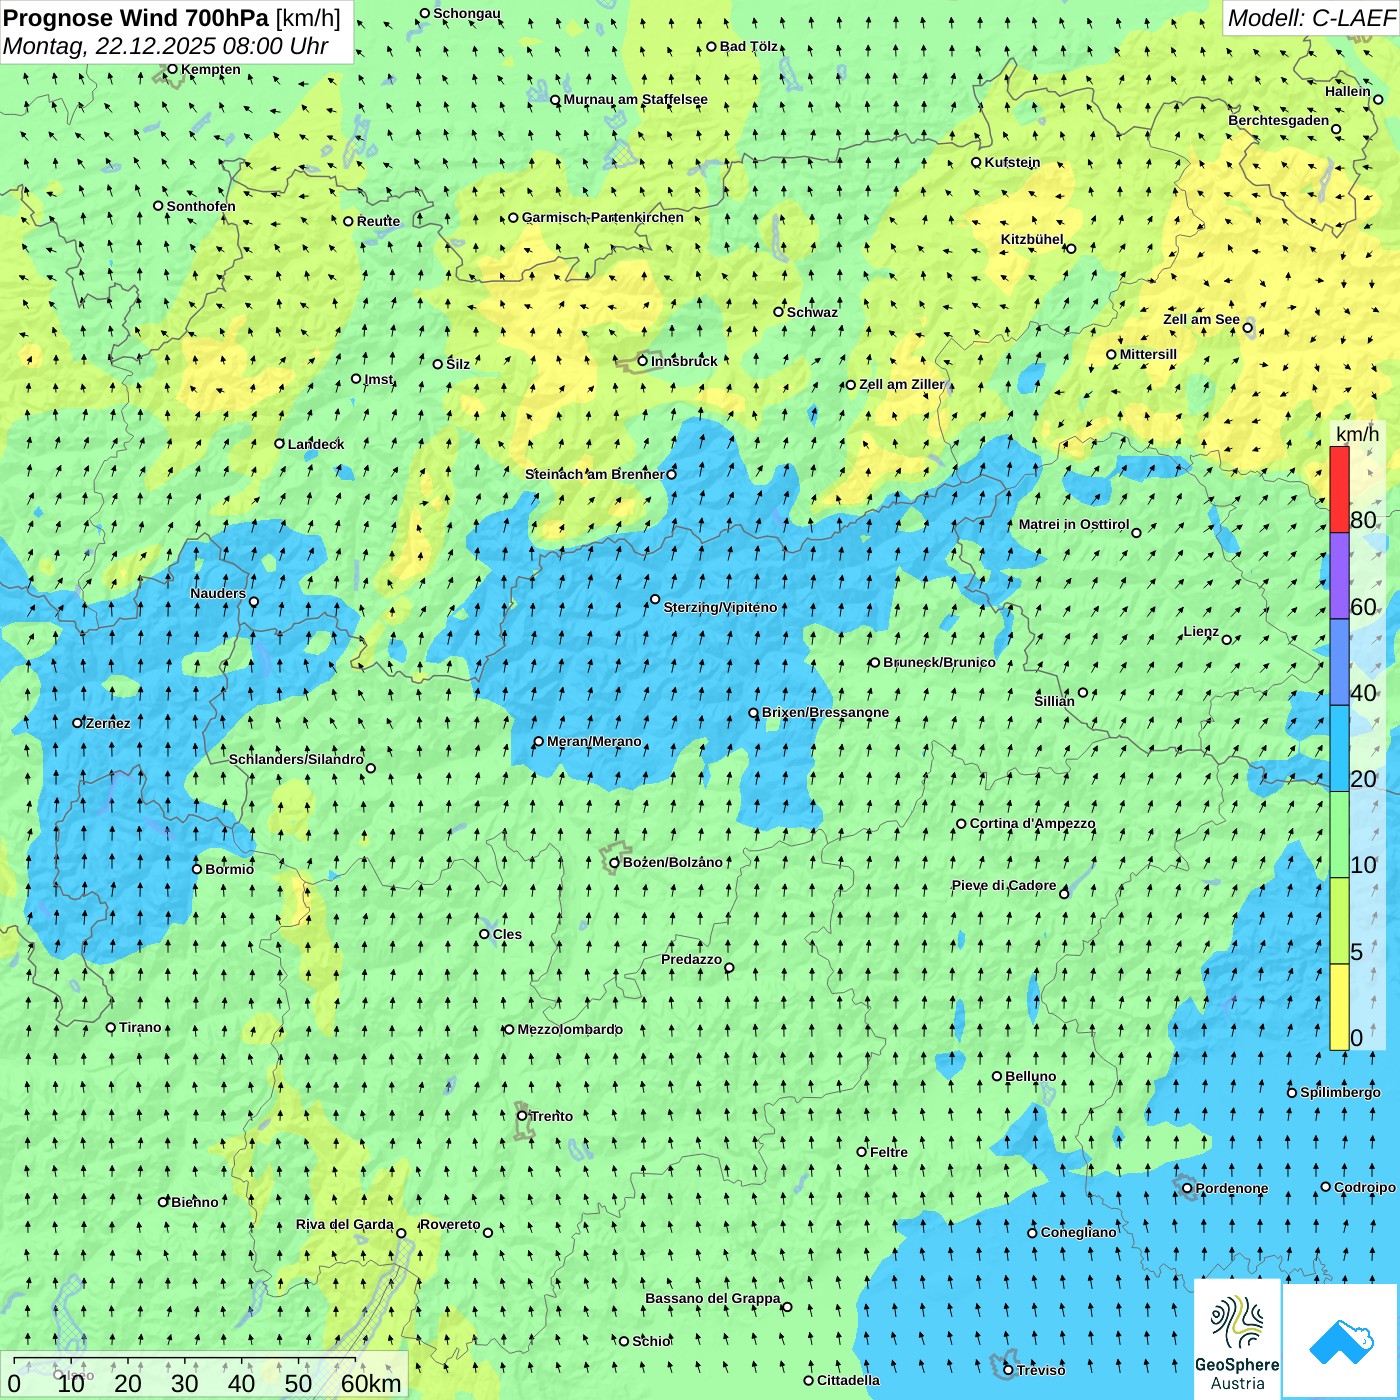The image size is (1400, 1400).
Task: Click the 'Mittersill' label
Action: (1148, 354)
